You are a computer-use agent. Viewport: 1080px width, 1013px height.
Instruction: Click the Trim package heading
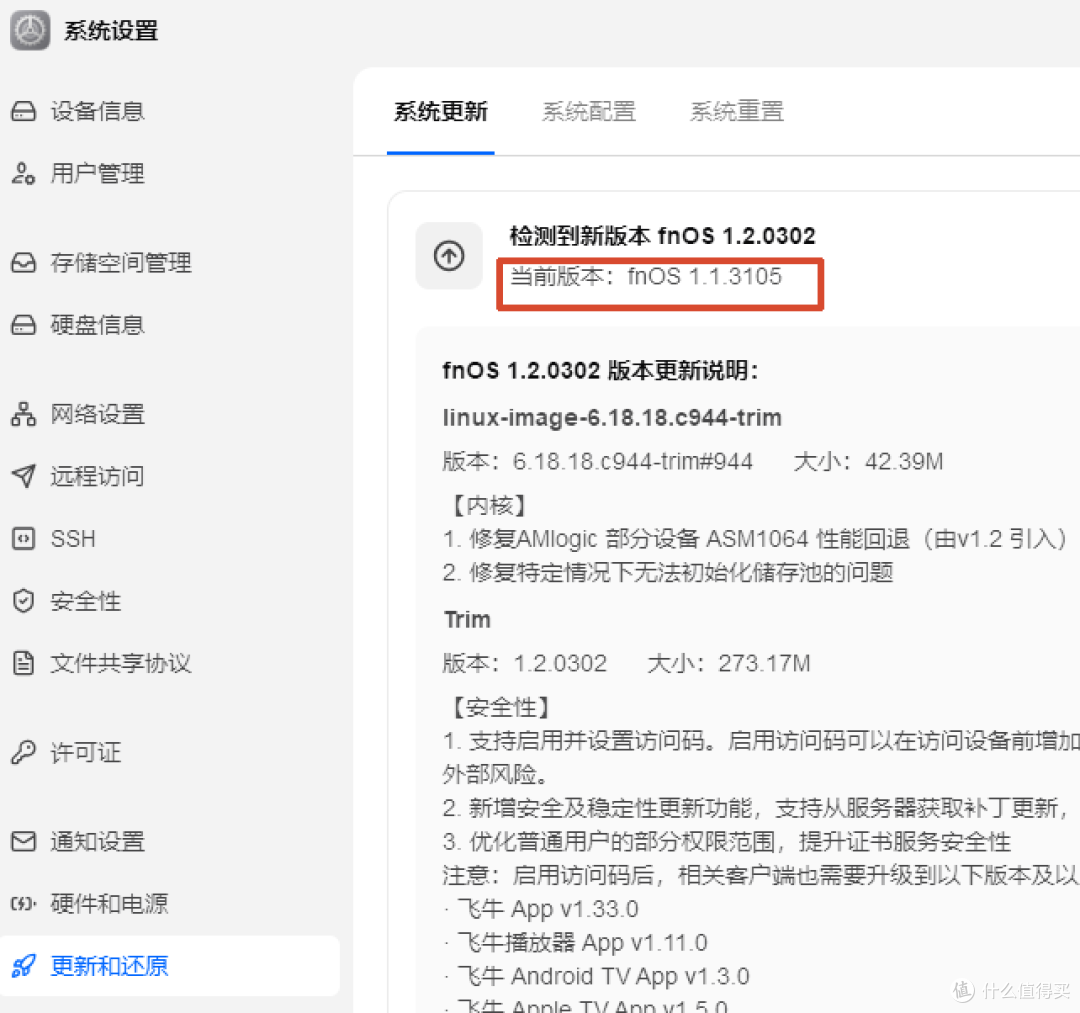point(467,620)
